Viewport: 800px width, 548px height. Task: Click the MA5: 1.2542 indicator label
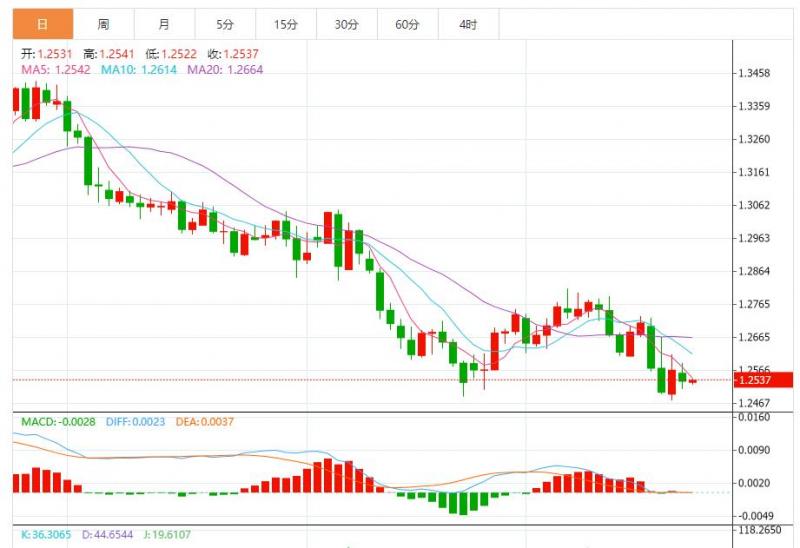tap(56, 69)
